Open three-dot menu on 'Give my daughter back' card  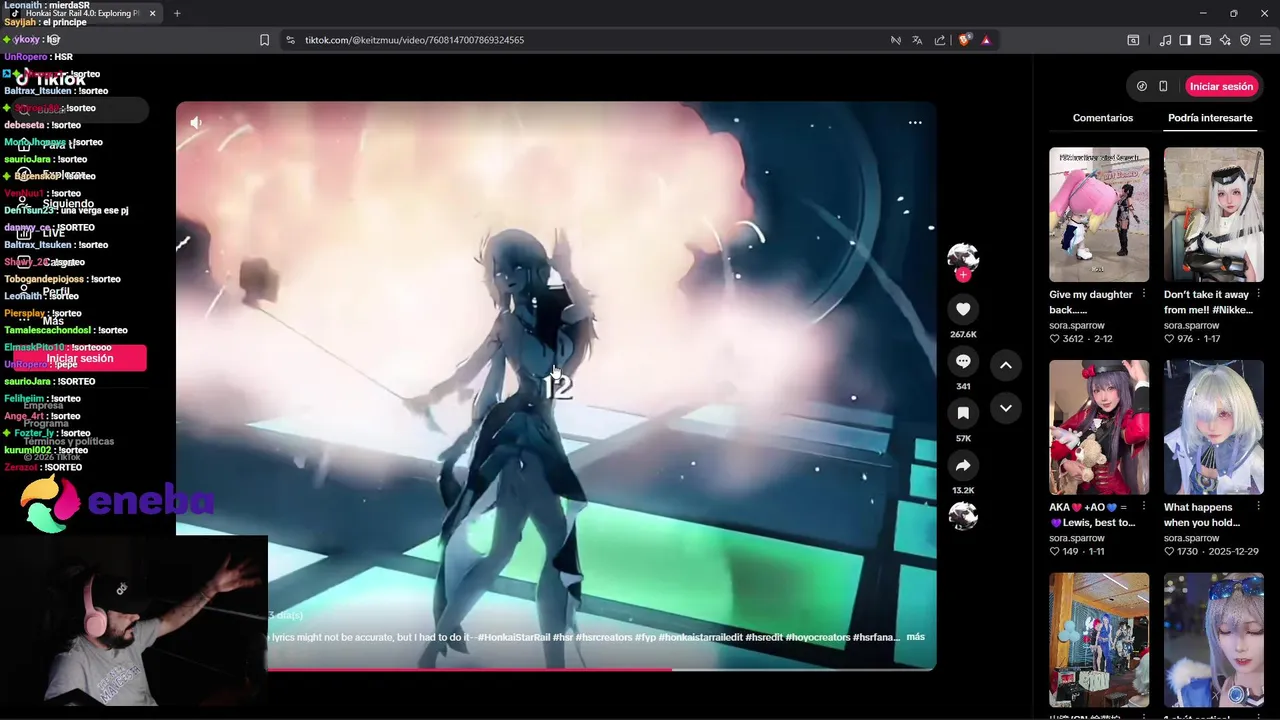tap(1144, 294)
